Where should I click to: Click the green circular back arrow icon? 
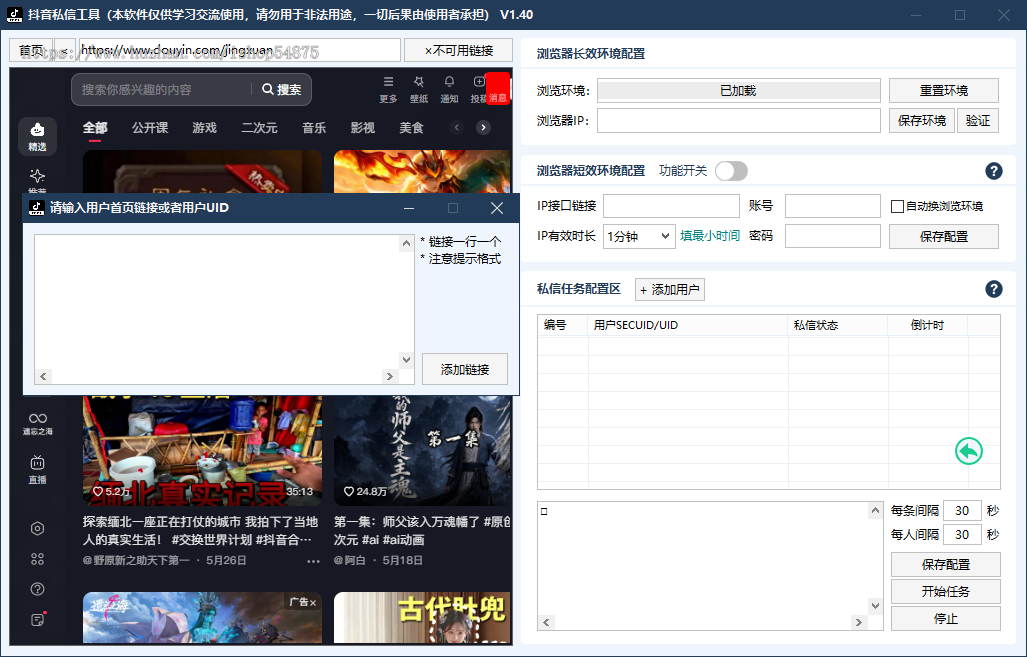click(x=969, y=451)
